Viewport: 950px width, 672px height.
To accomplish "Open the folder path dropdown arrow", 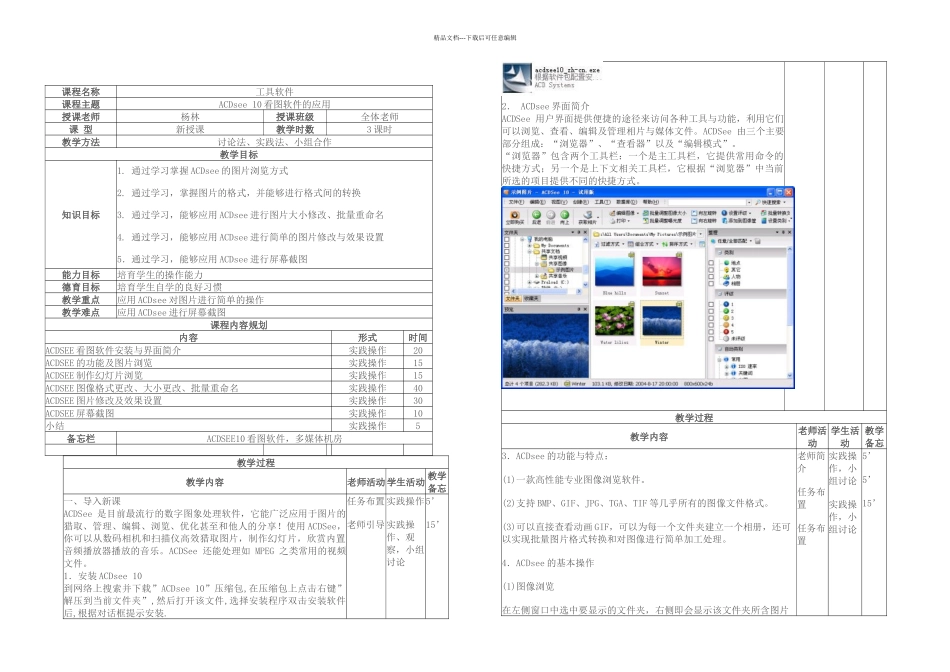I will tap(700, 234).
